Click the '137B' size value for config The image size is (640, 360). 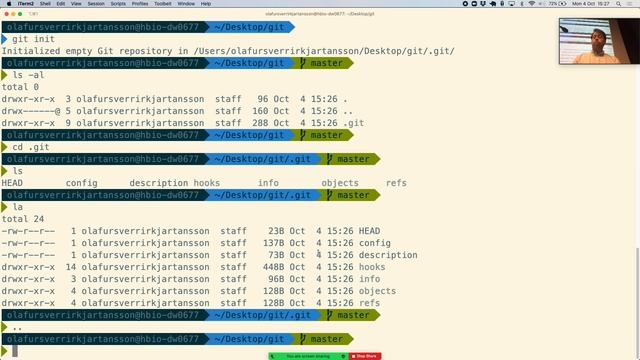point(273,243)
